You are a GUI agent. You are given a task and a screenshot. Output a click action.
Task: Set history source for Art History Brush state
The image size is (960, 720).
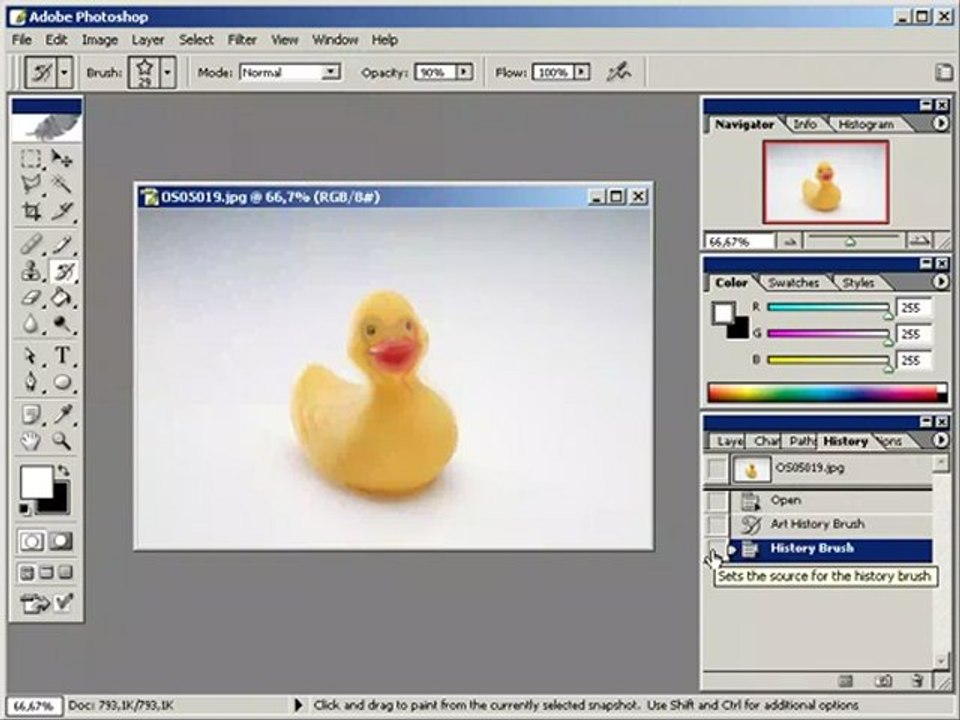[717, 525]
